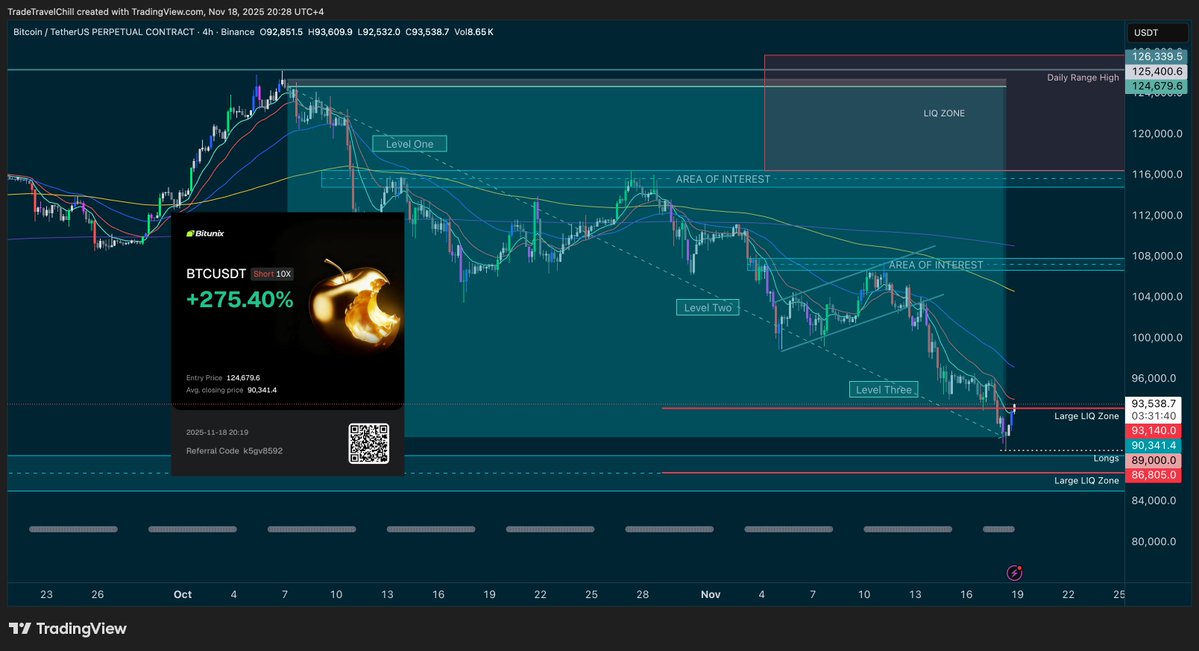Click the red 86,805.0 price tag
Viewport: 1199px width, 651px height.
[x=1154, y=475]
